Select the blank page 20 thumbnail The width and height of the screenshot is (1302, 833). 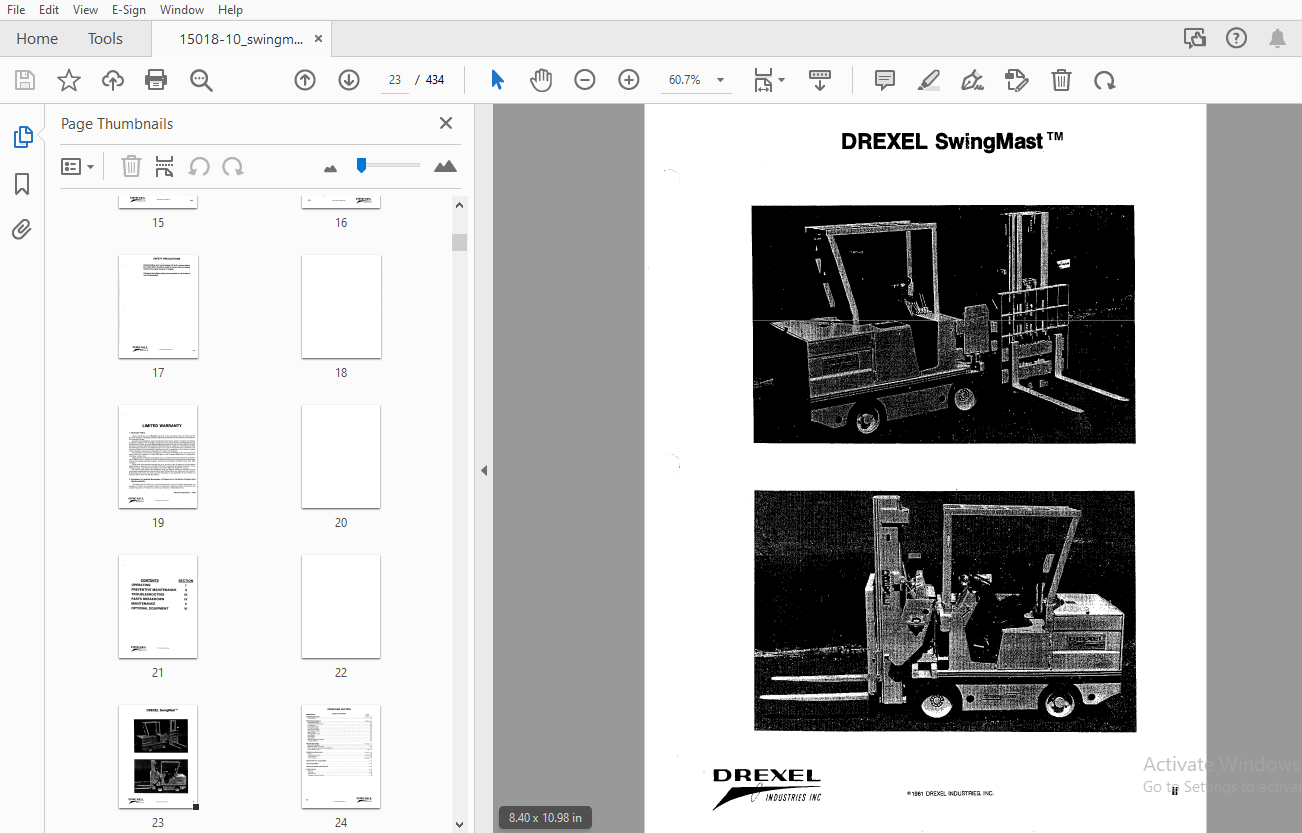[x=341, y=456]
